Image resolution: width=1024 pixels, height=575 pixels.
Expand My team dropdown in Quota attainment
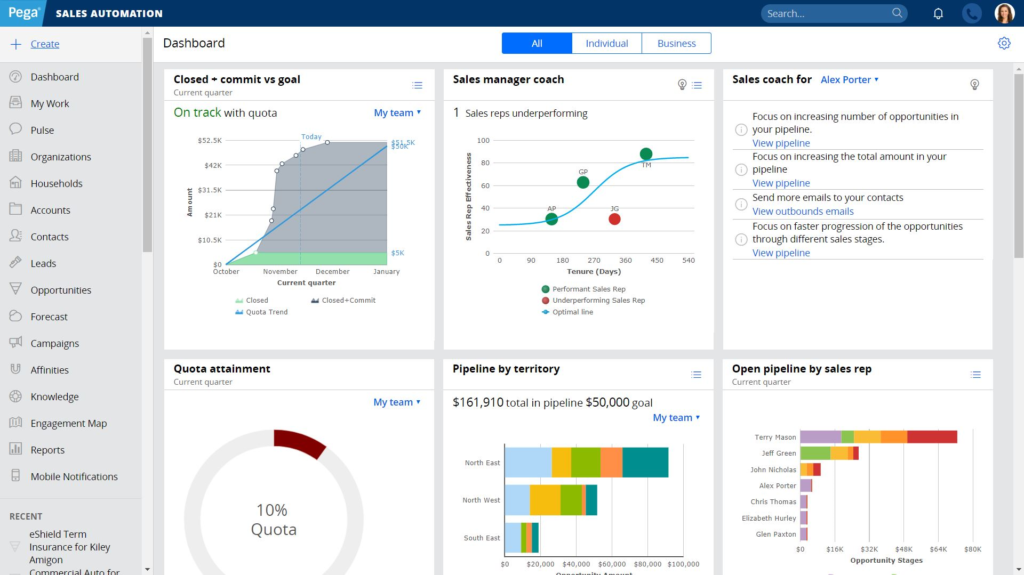[396, 402]
